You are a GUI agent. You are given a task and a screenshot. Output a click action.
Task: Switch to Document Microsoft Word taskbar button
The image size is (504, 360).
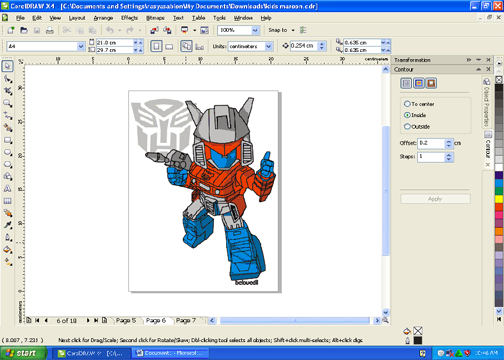(170, 353)
